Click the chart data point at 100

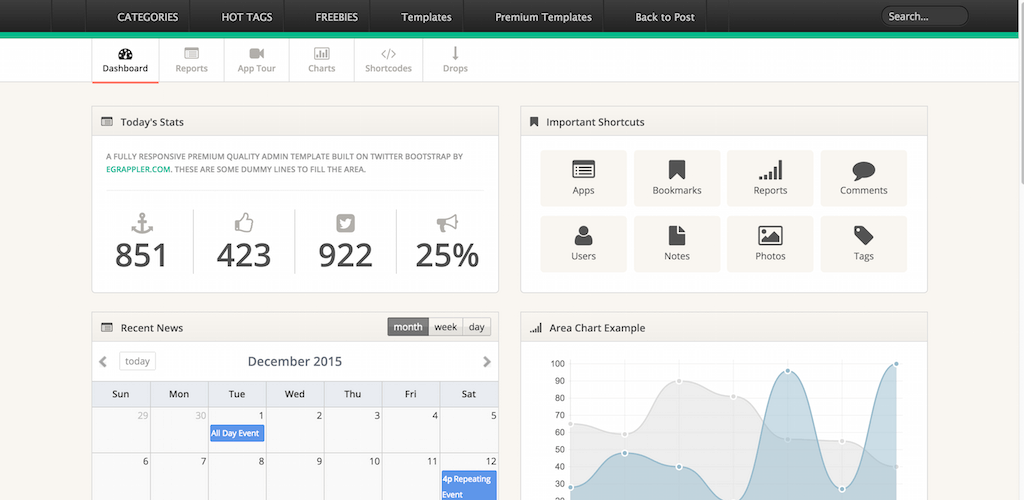(x=896, y=364)
